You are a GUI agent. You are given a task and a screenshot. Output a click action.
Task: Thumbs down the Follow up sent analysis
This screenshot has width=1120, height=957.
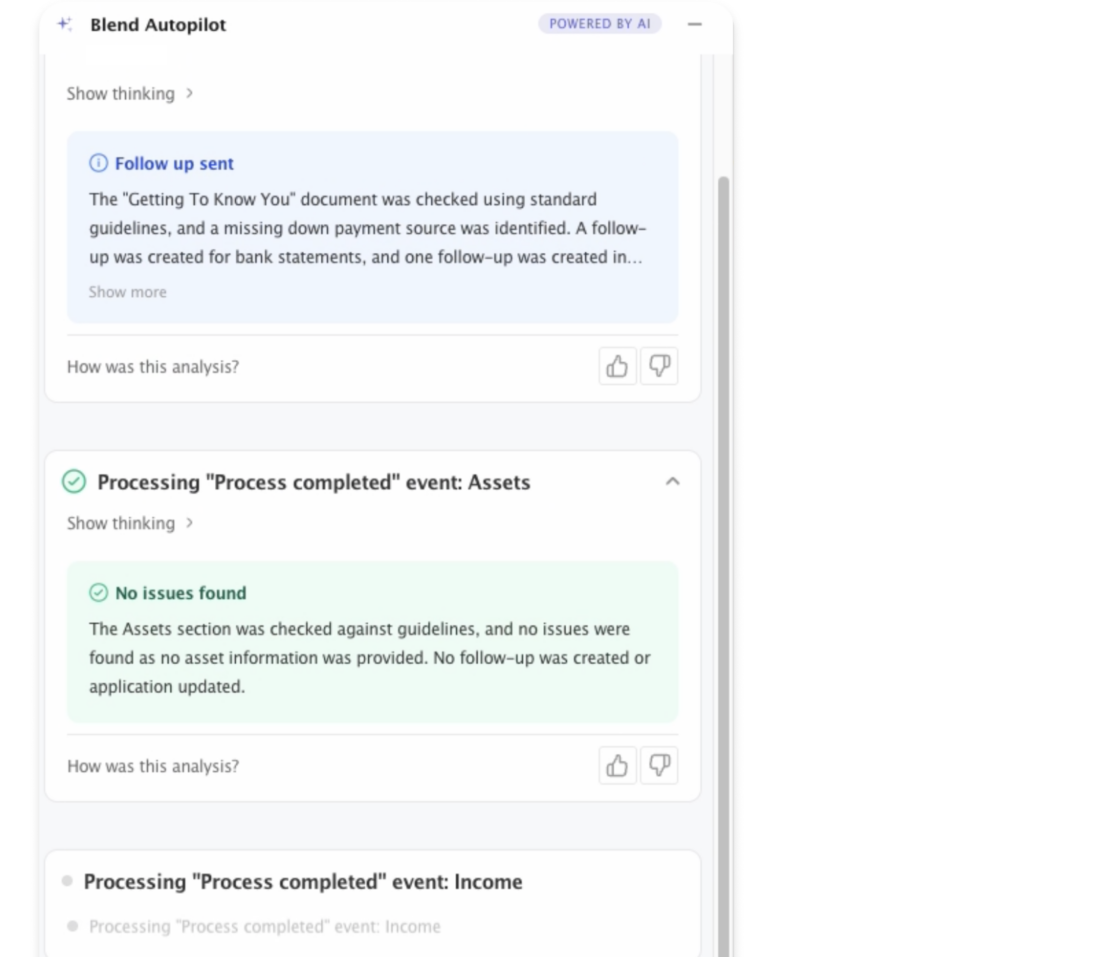click(x=659, y=367)
